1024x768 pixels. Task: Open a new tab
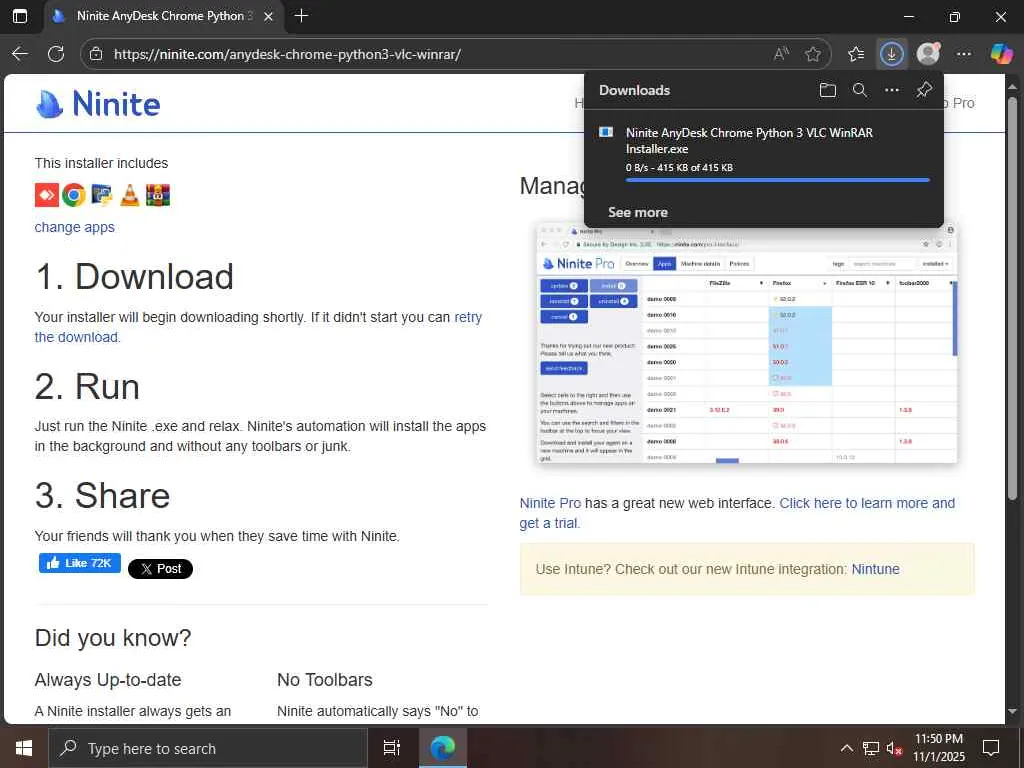[301, 16]
